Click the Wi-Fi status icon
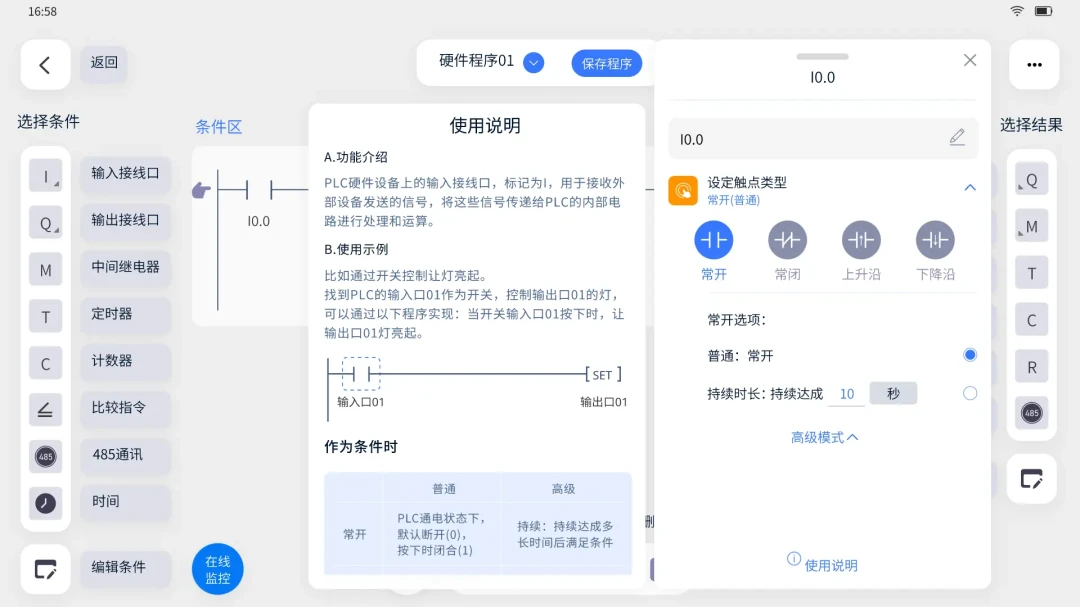1080x607 pixels. (x=1017, y=11)
